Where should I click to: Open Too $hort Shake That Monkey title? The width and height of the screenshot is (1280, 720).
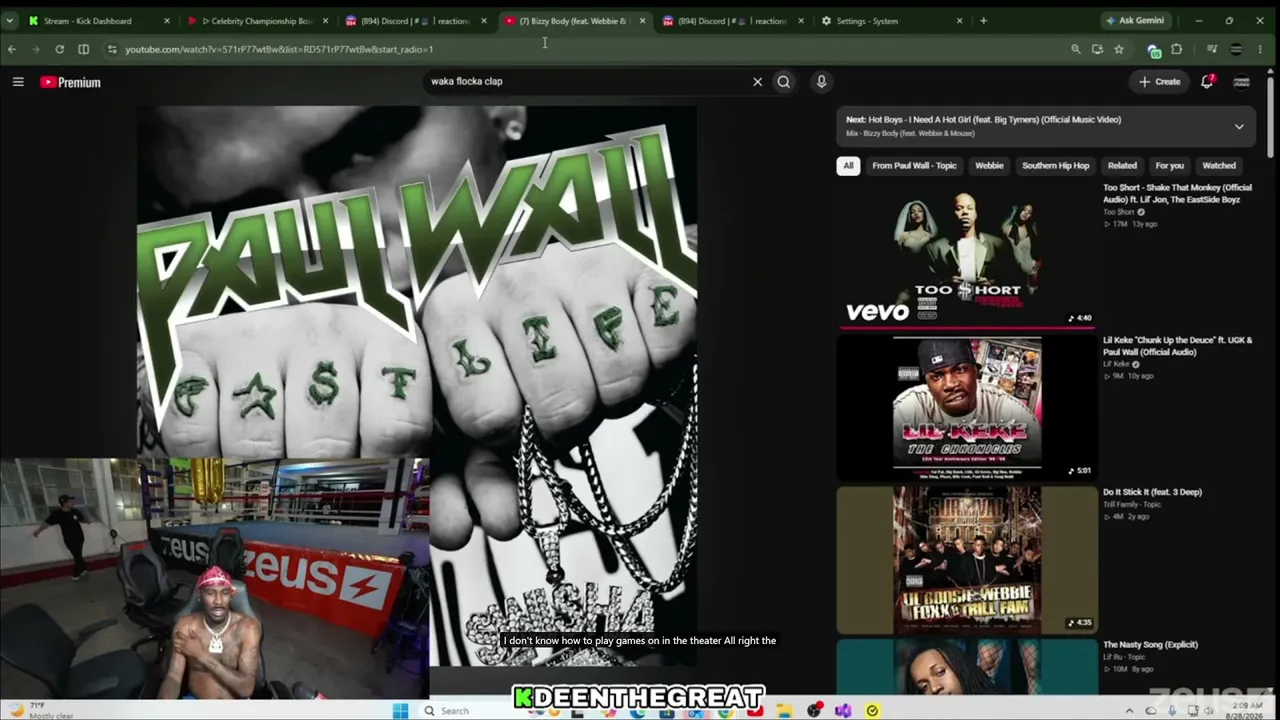(x=1177, y=193)
